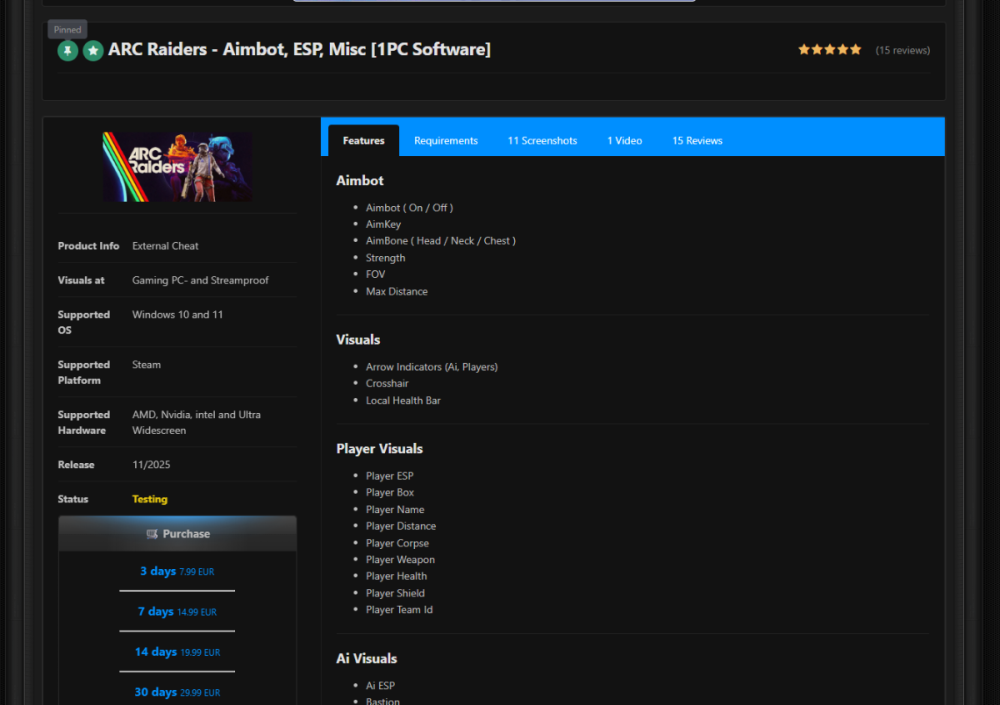Open the ARC Raiders product banner image
This screenshot has width=1000, height=705.
point(177,167)
